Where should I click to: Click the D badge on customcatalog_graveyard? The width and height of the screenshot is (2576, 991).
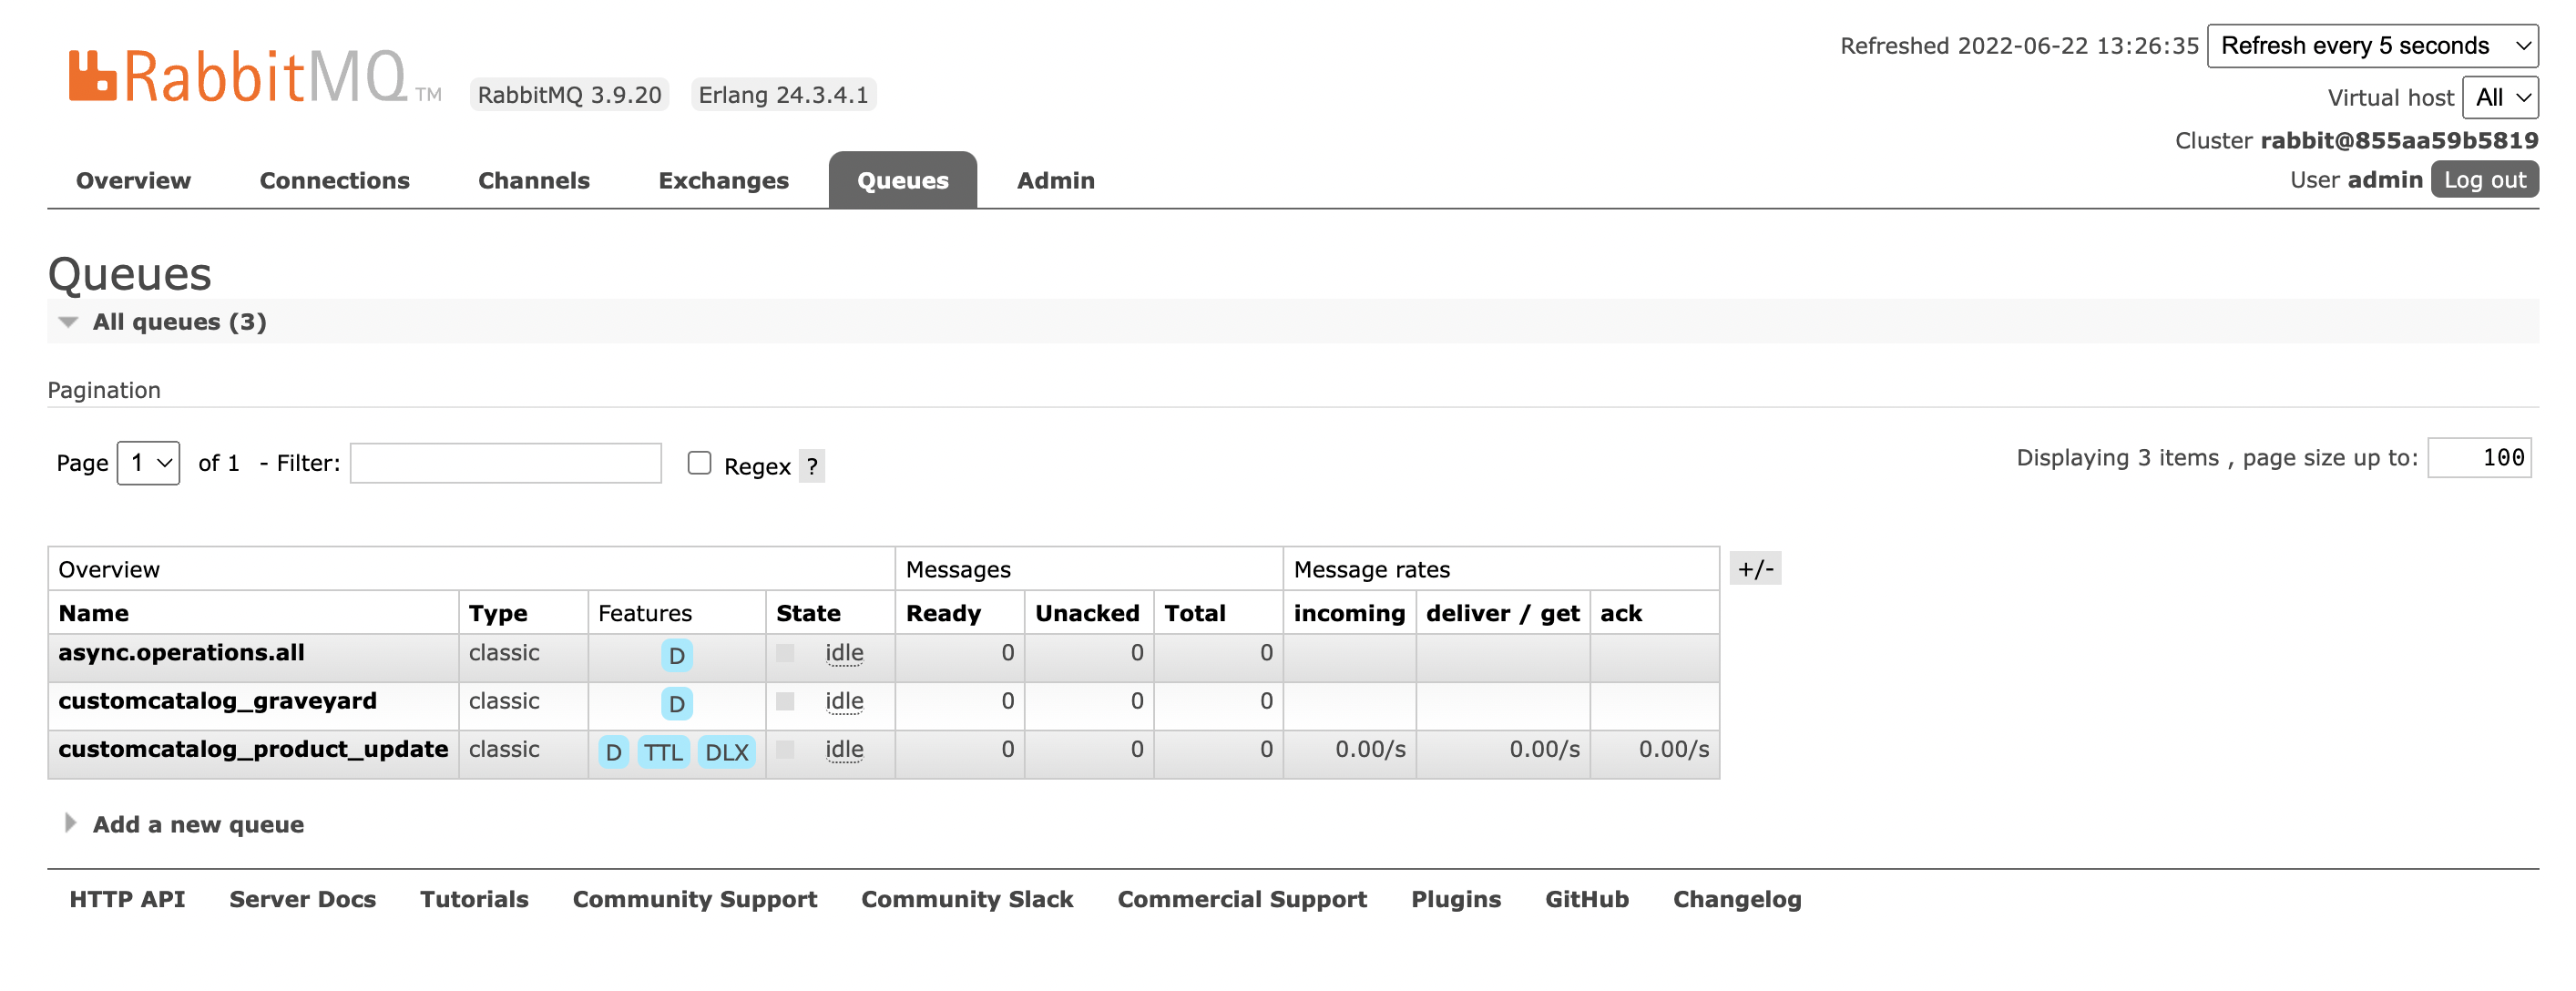(676, 704)
